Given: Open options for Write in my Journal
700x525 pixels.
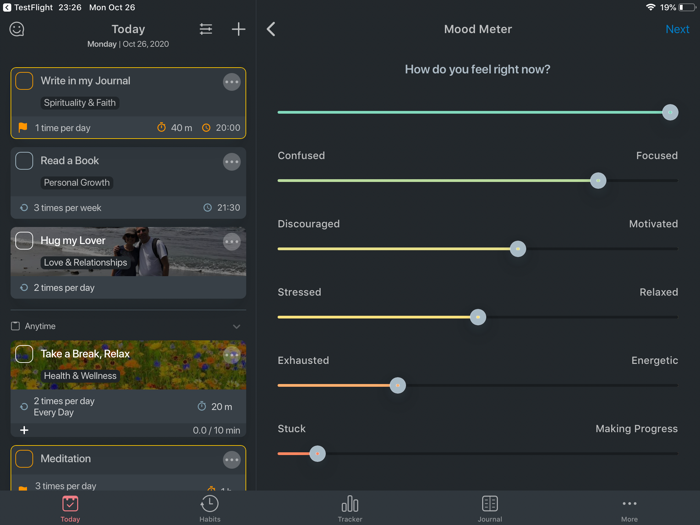Looking at the screenshot, I should (x=232, y=82).
